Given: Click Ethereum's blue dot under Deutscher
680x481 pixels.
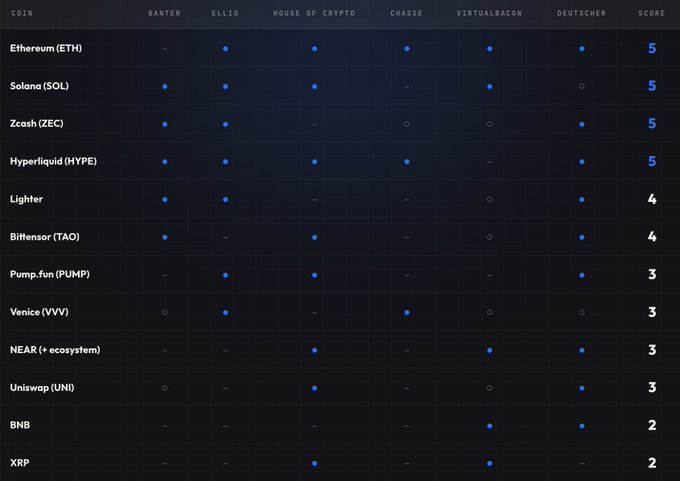Looking at the screenshot, I should (x=582, y=49).
